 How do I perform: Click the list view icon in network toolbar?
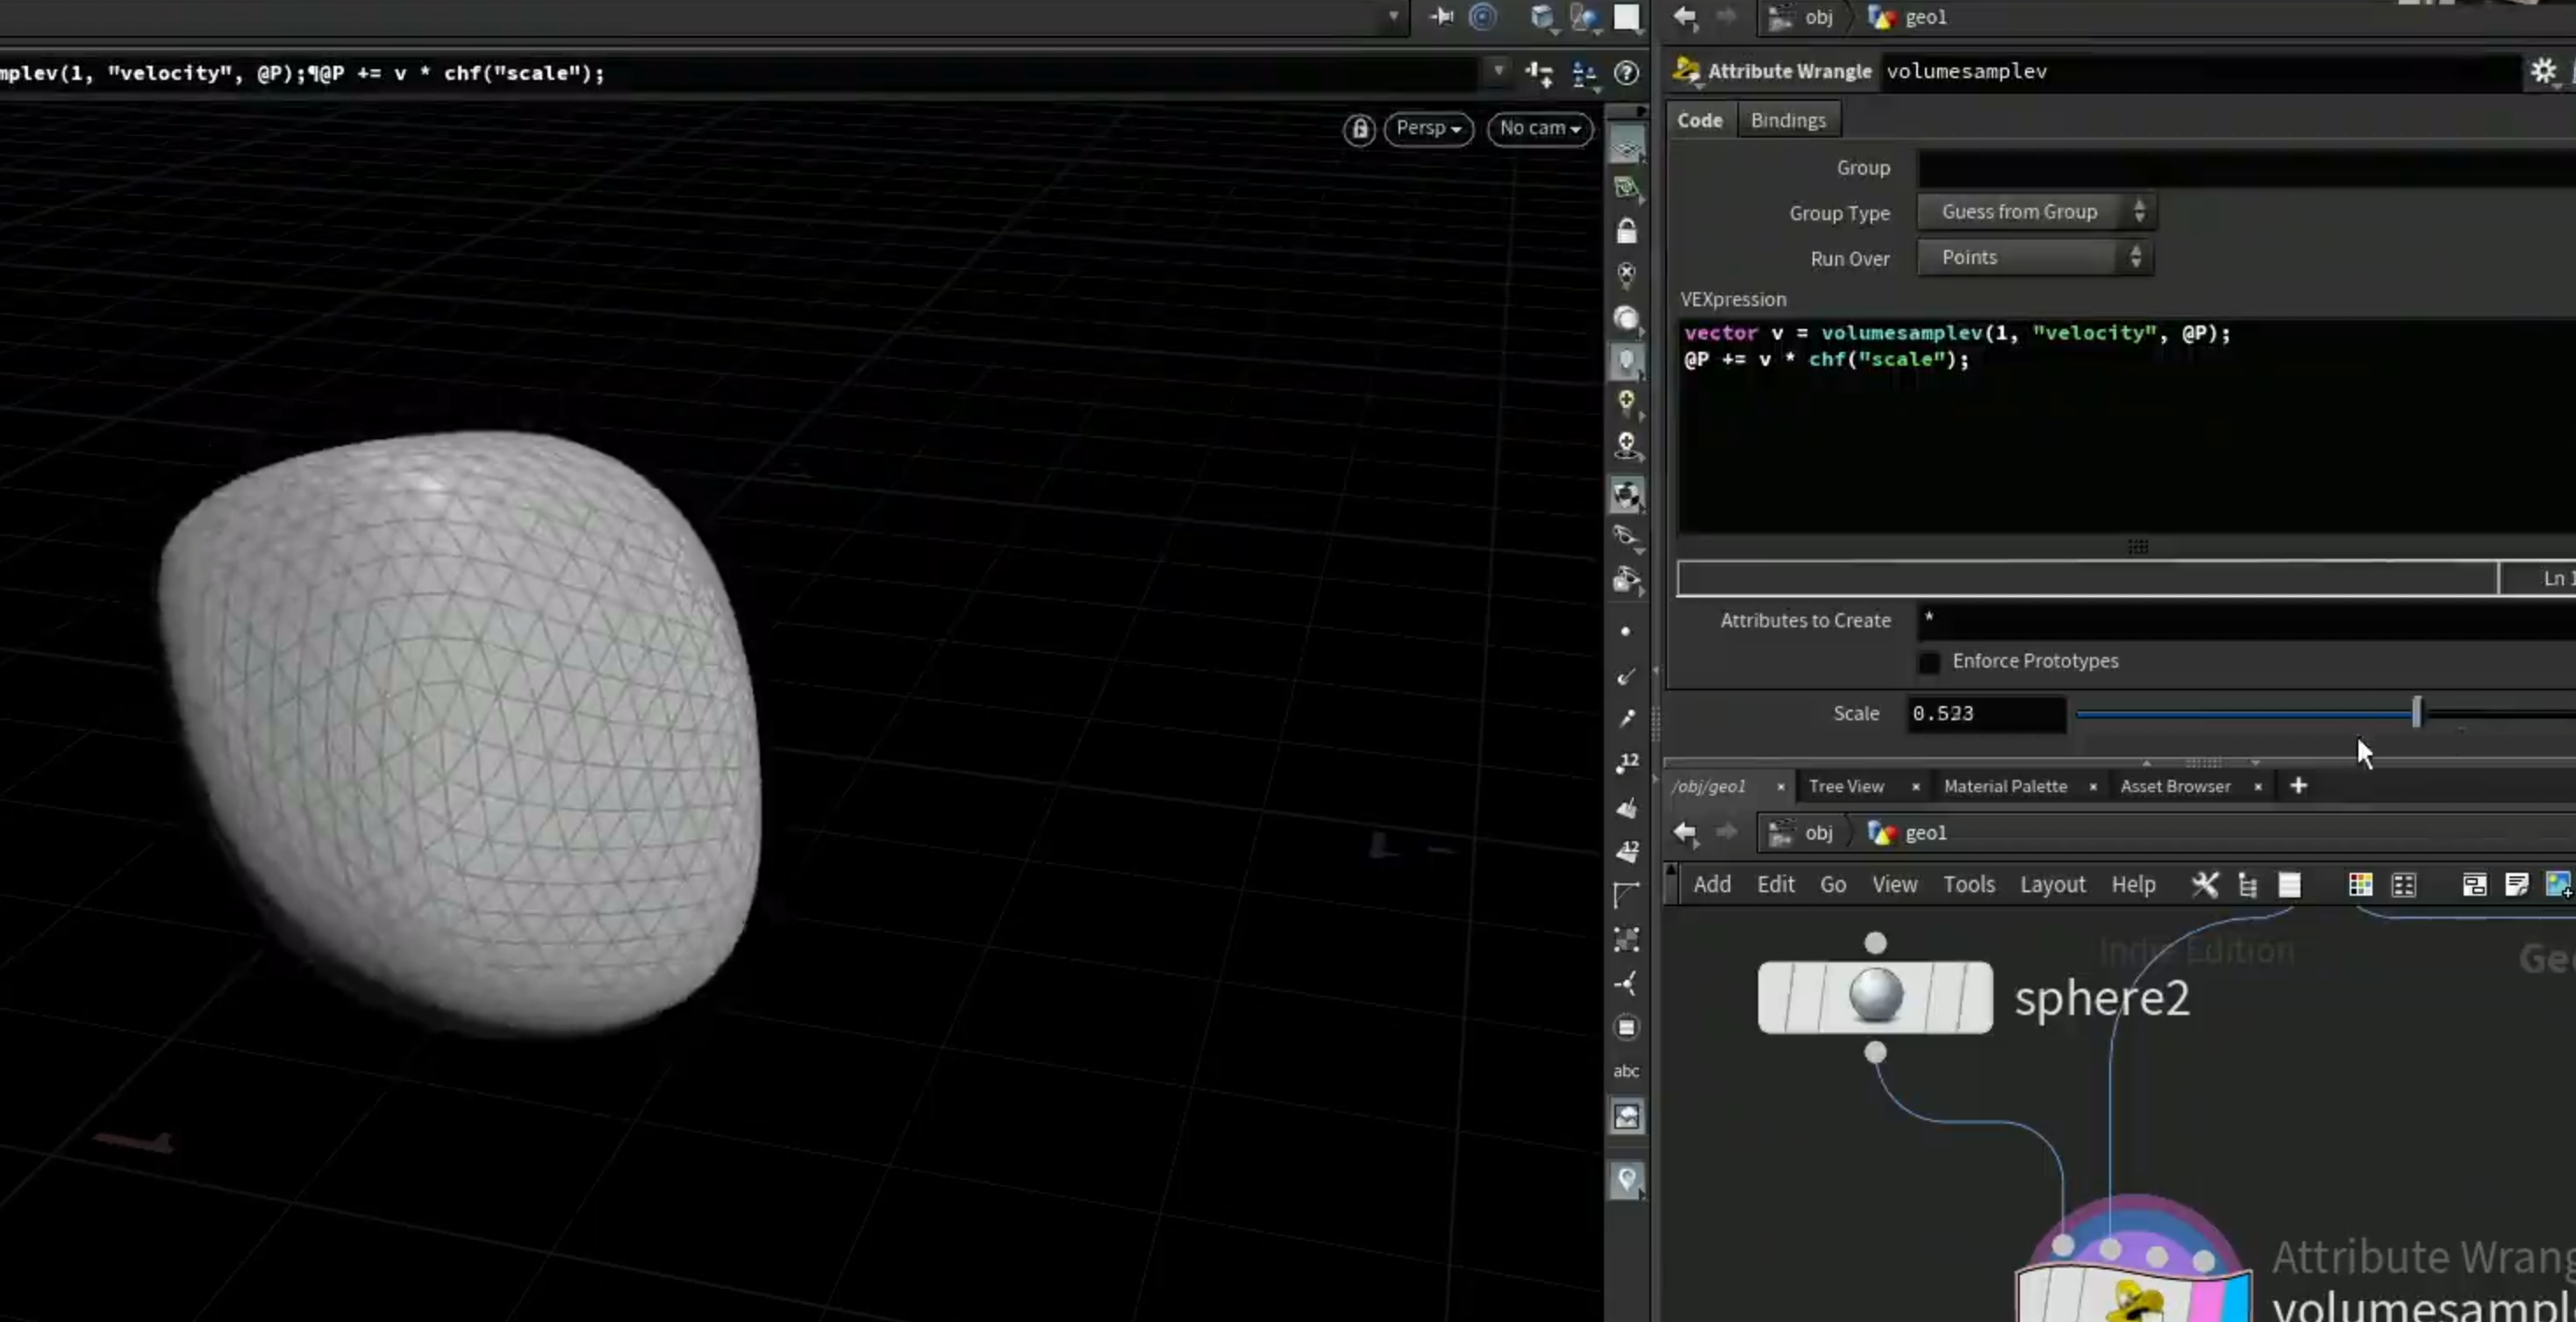(x=2289, y=885)
